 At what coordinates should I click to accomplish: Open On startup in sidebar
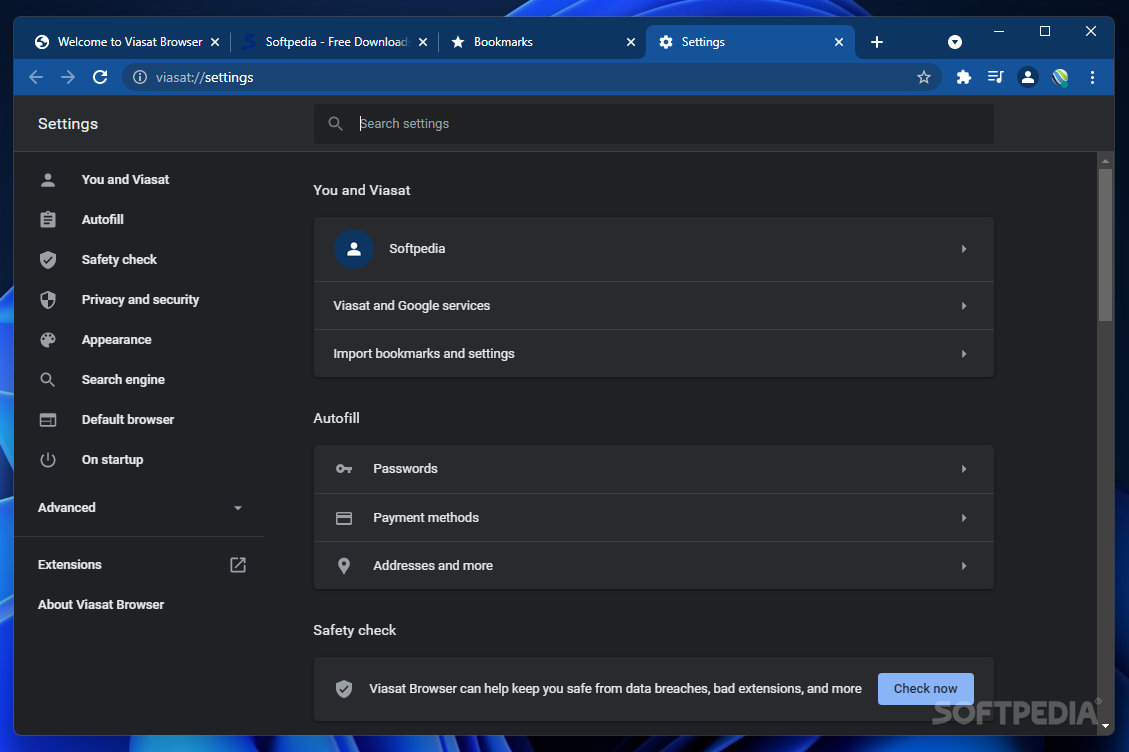coord(112,460)
